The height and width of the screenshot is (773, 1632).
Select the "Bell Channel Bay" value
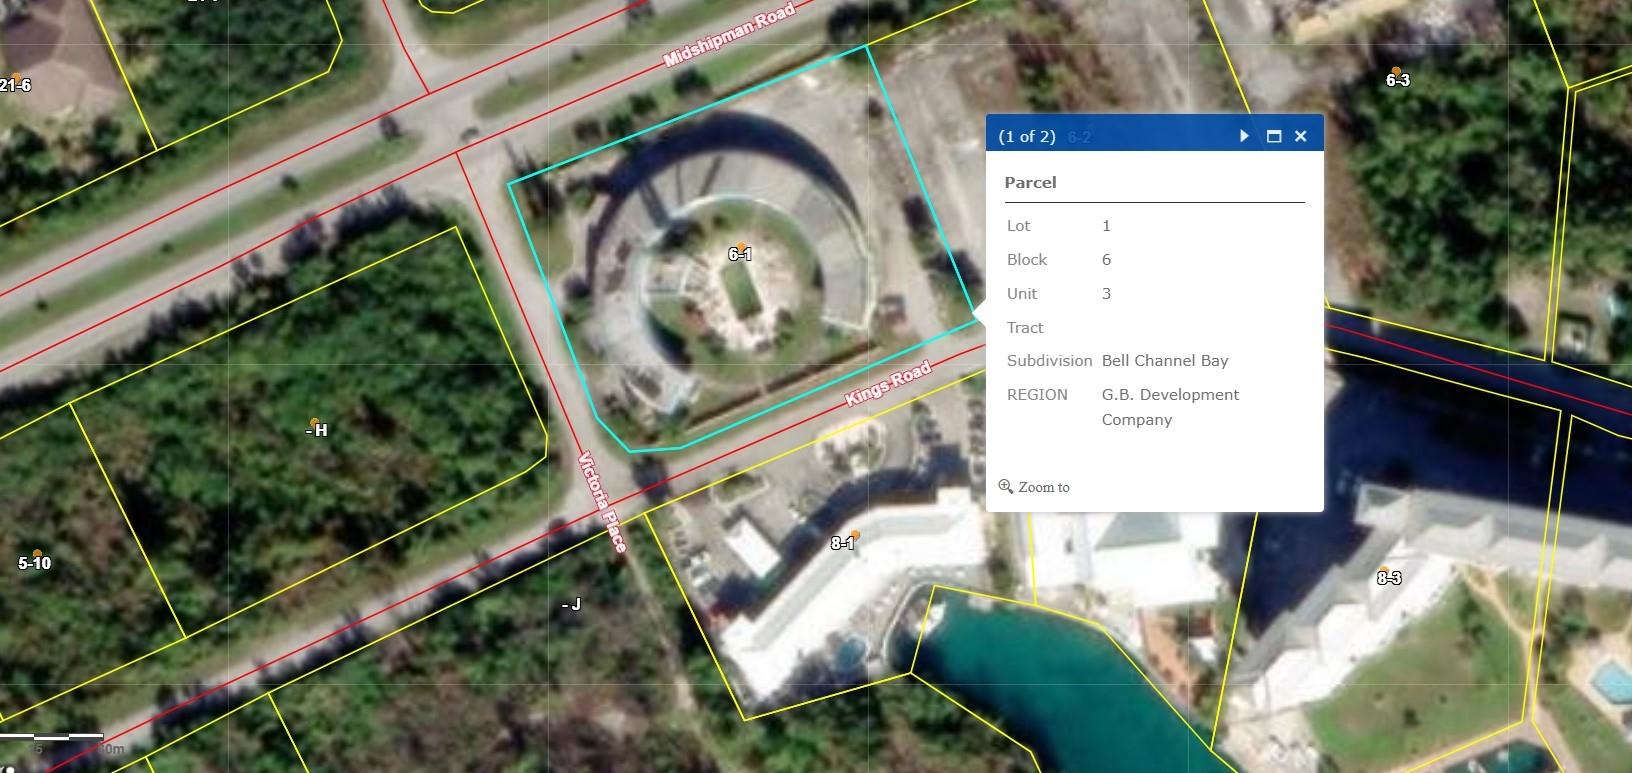[1165, 361]
